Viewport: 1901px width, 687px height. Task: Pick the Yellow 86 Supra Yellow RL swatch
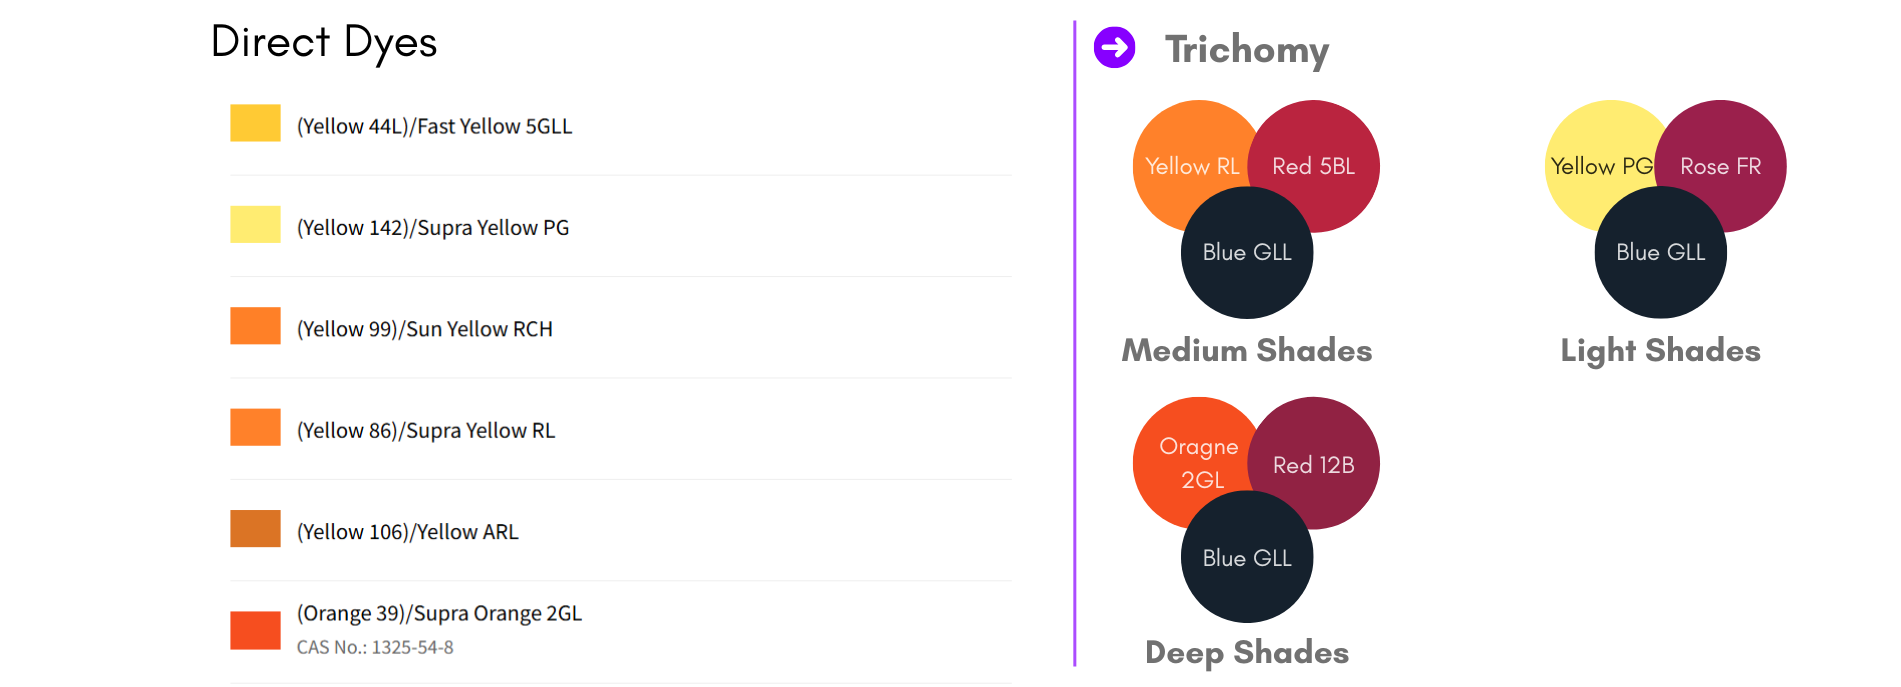coord(255,427)
